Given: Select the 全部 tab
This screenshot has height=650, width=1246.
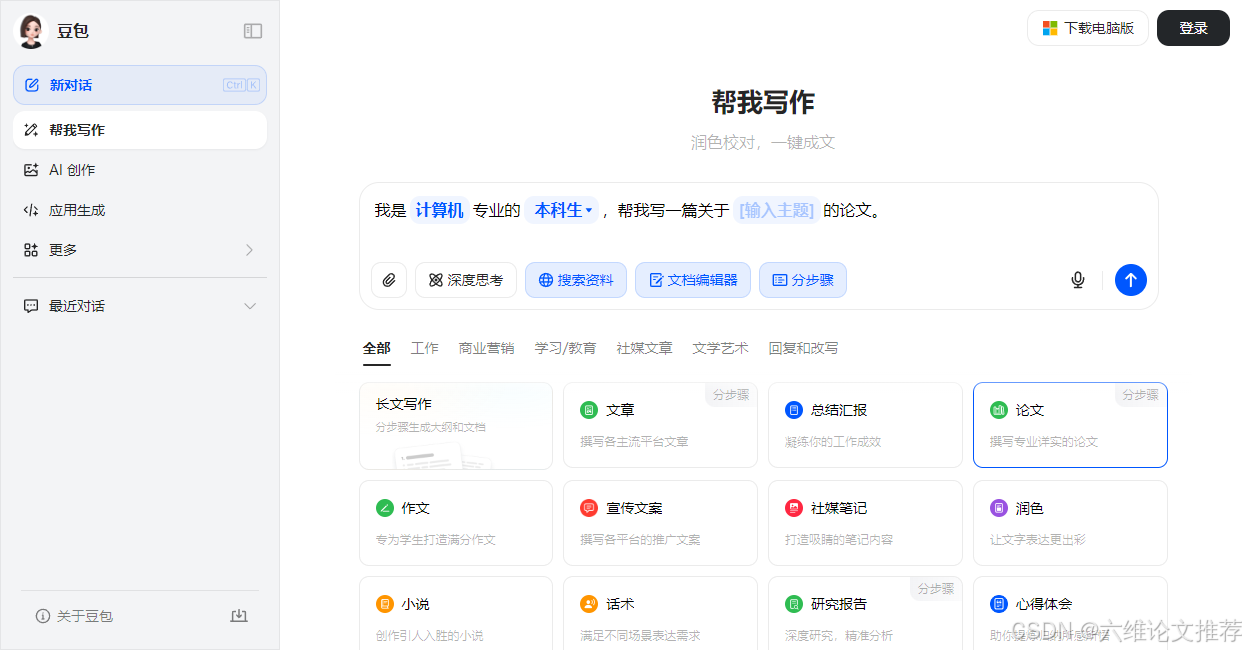Looking at the screenshot, I should click(x=377, y=348).
